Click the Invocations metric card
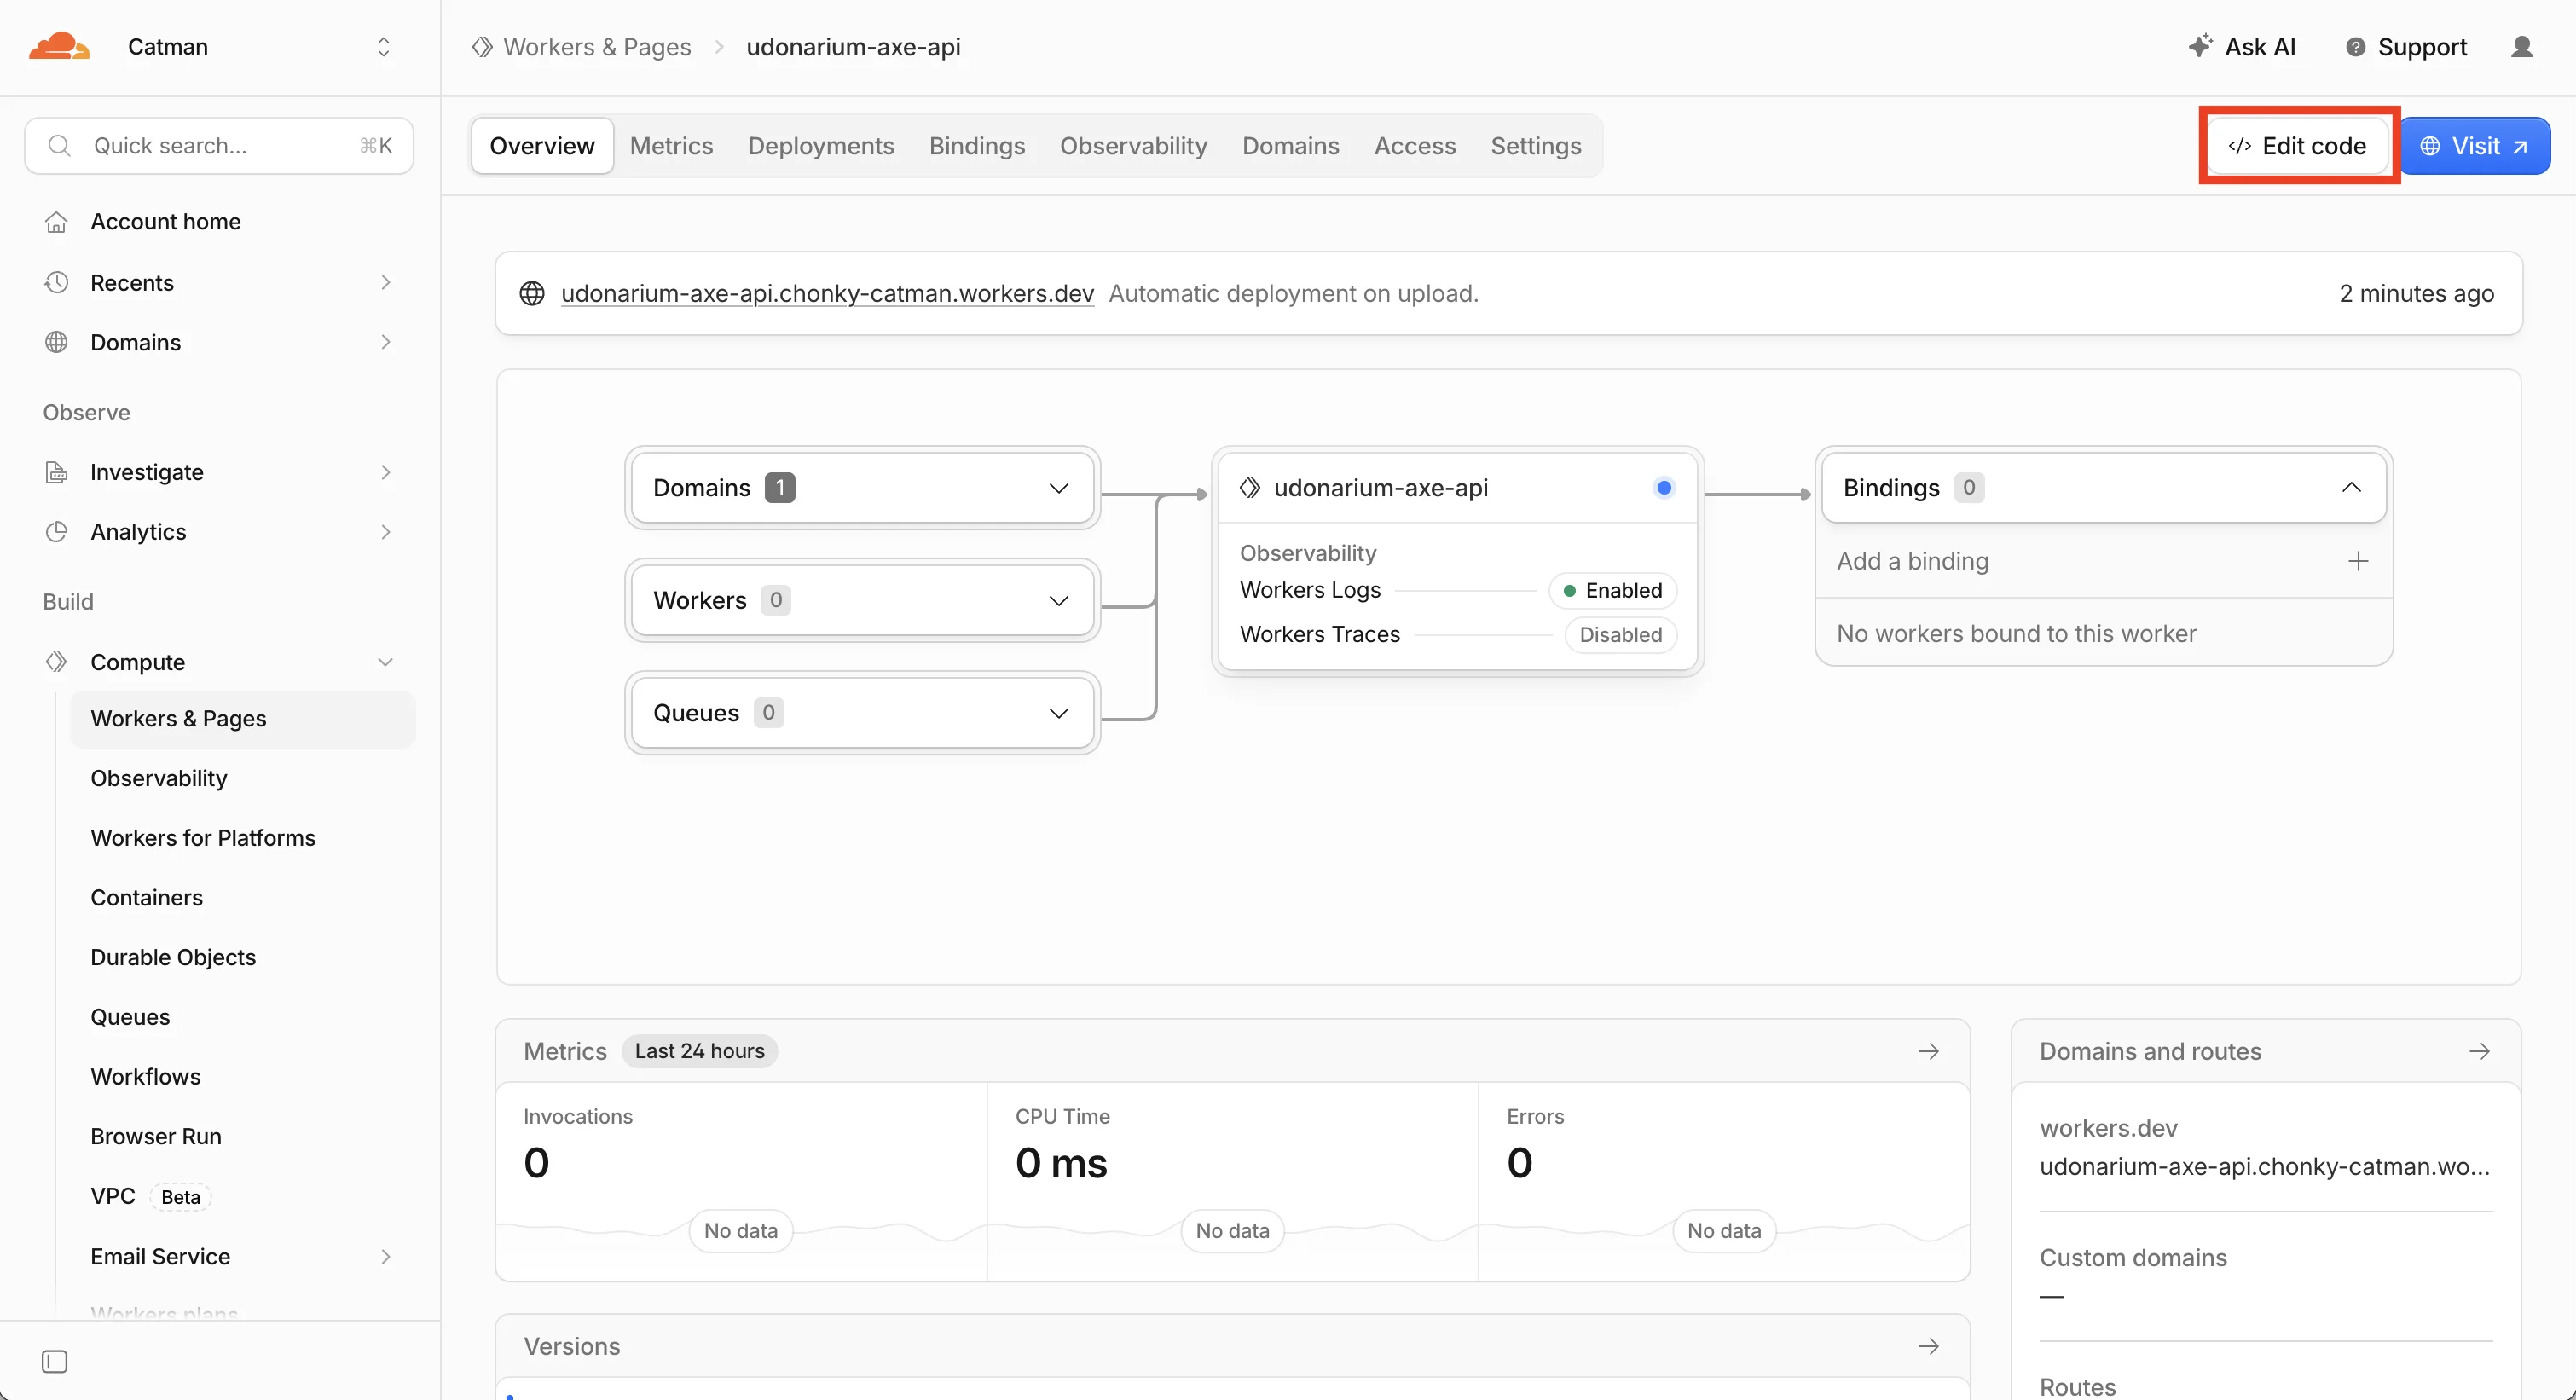2576x1400 pixels. point(741,1182)
